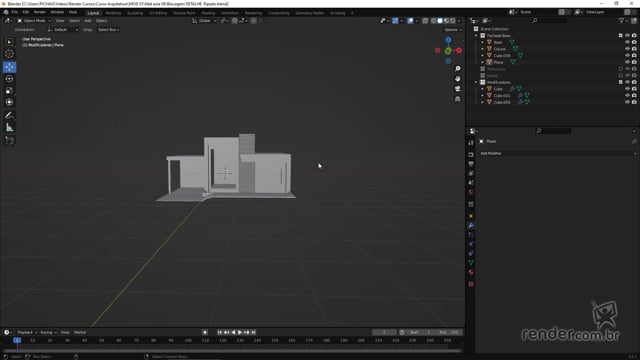Open the Modifiers wrench properties tab
This screenshot has height=360, width=640.
tap(471, 225)
